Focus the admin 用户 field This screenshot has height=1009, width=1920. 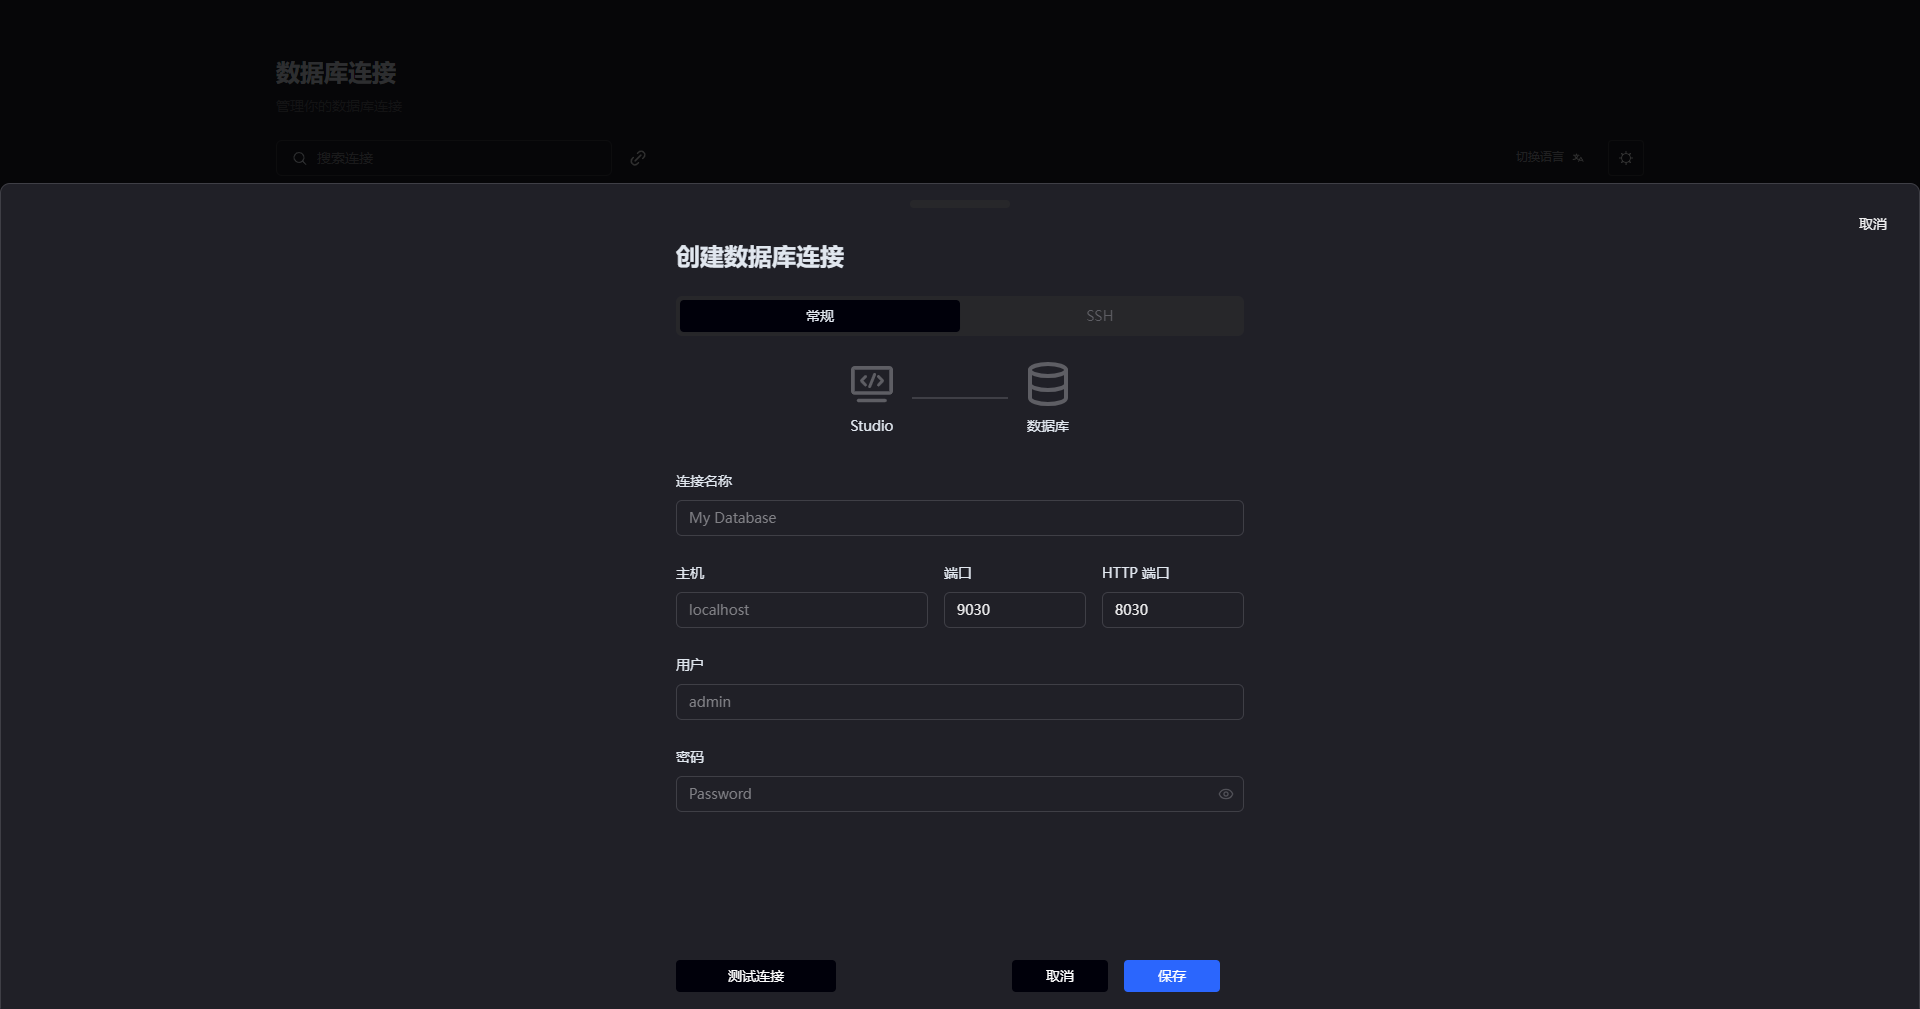959,702
